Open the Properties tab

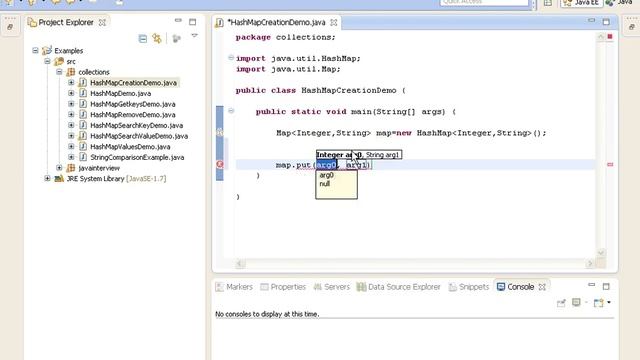point(283,287)
